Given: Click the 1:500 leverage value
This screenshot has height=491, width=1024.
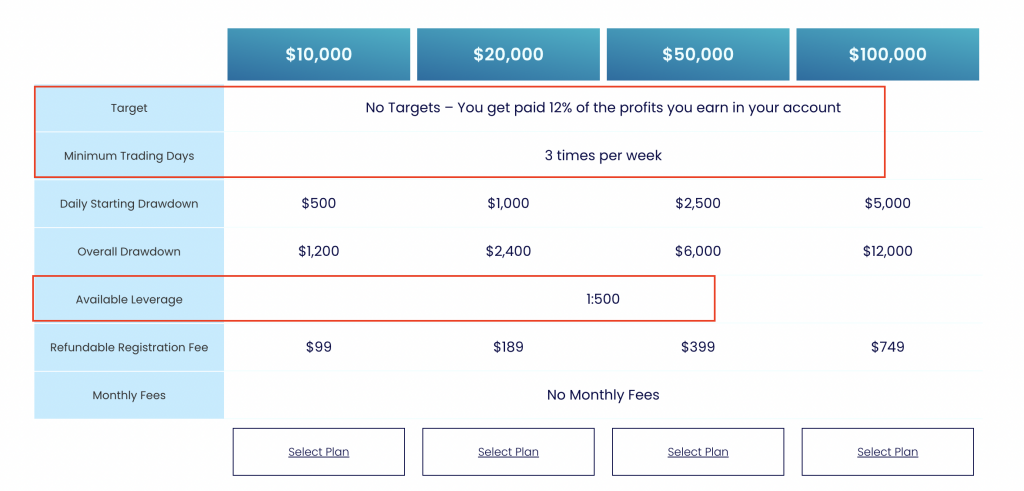Looking at the screenshot, I should pos(603,299).
